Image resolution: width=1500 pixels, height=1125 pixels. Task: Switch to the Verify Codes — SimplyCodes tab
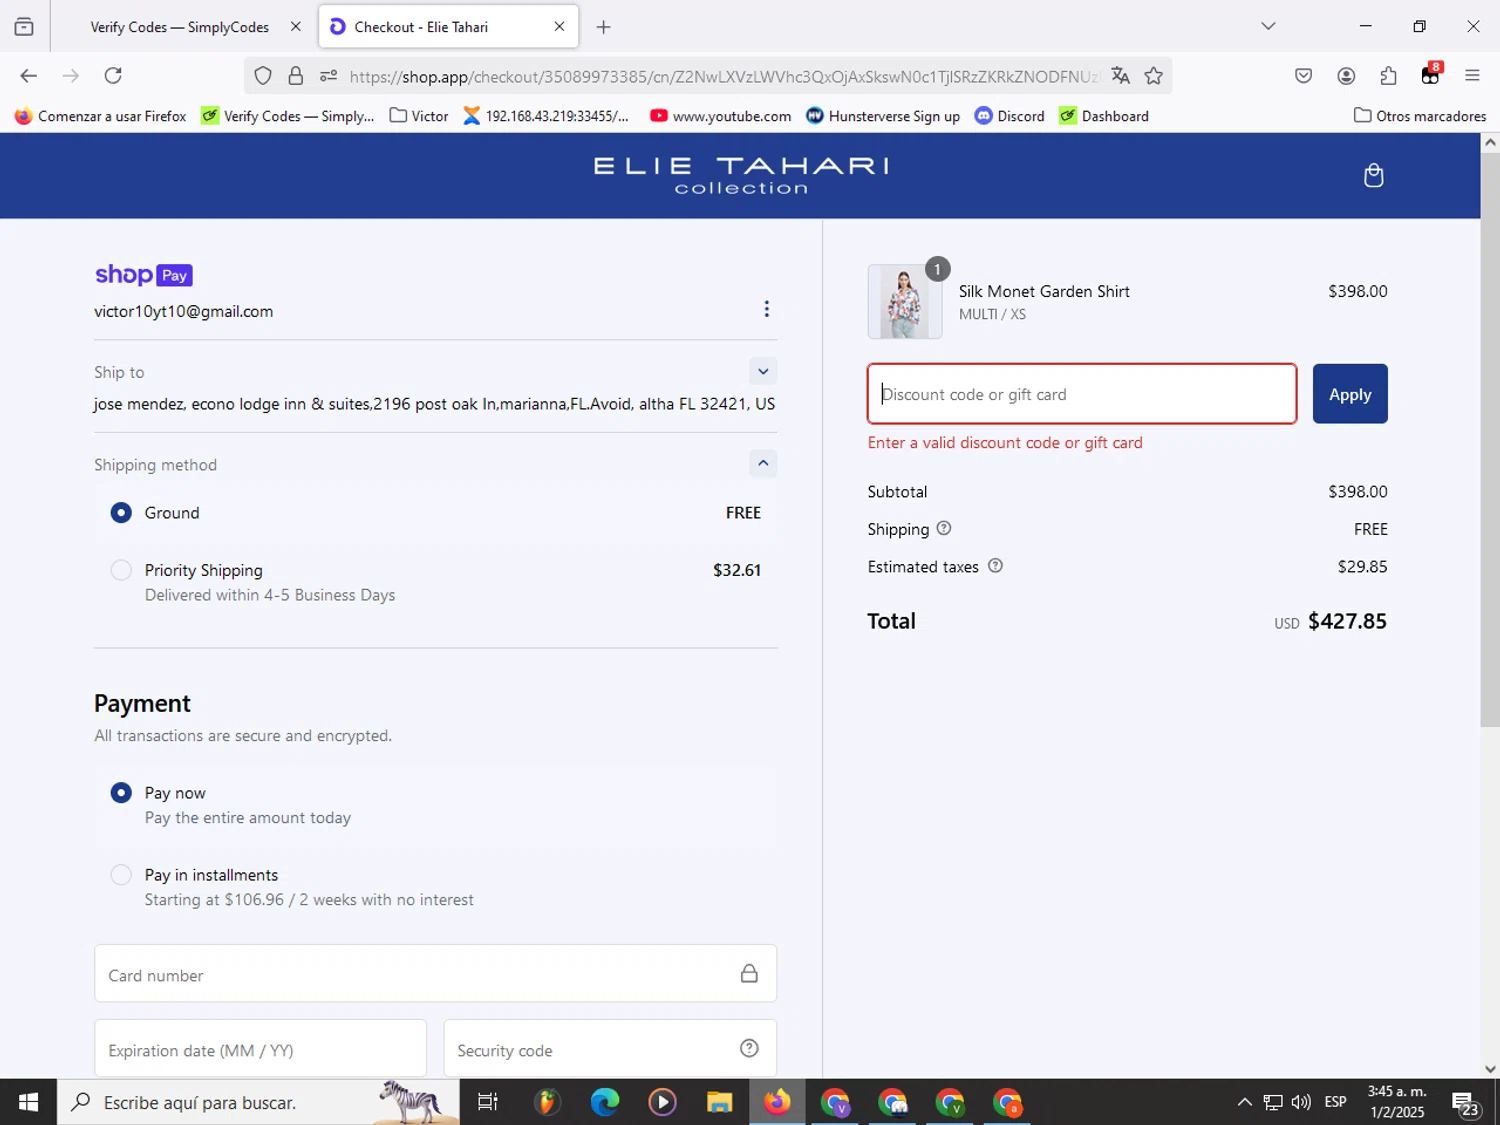click(179, 27)
